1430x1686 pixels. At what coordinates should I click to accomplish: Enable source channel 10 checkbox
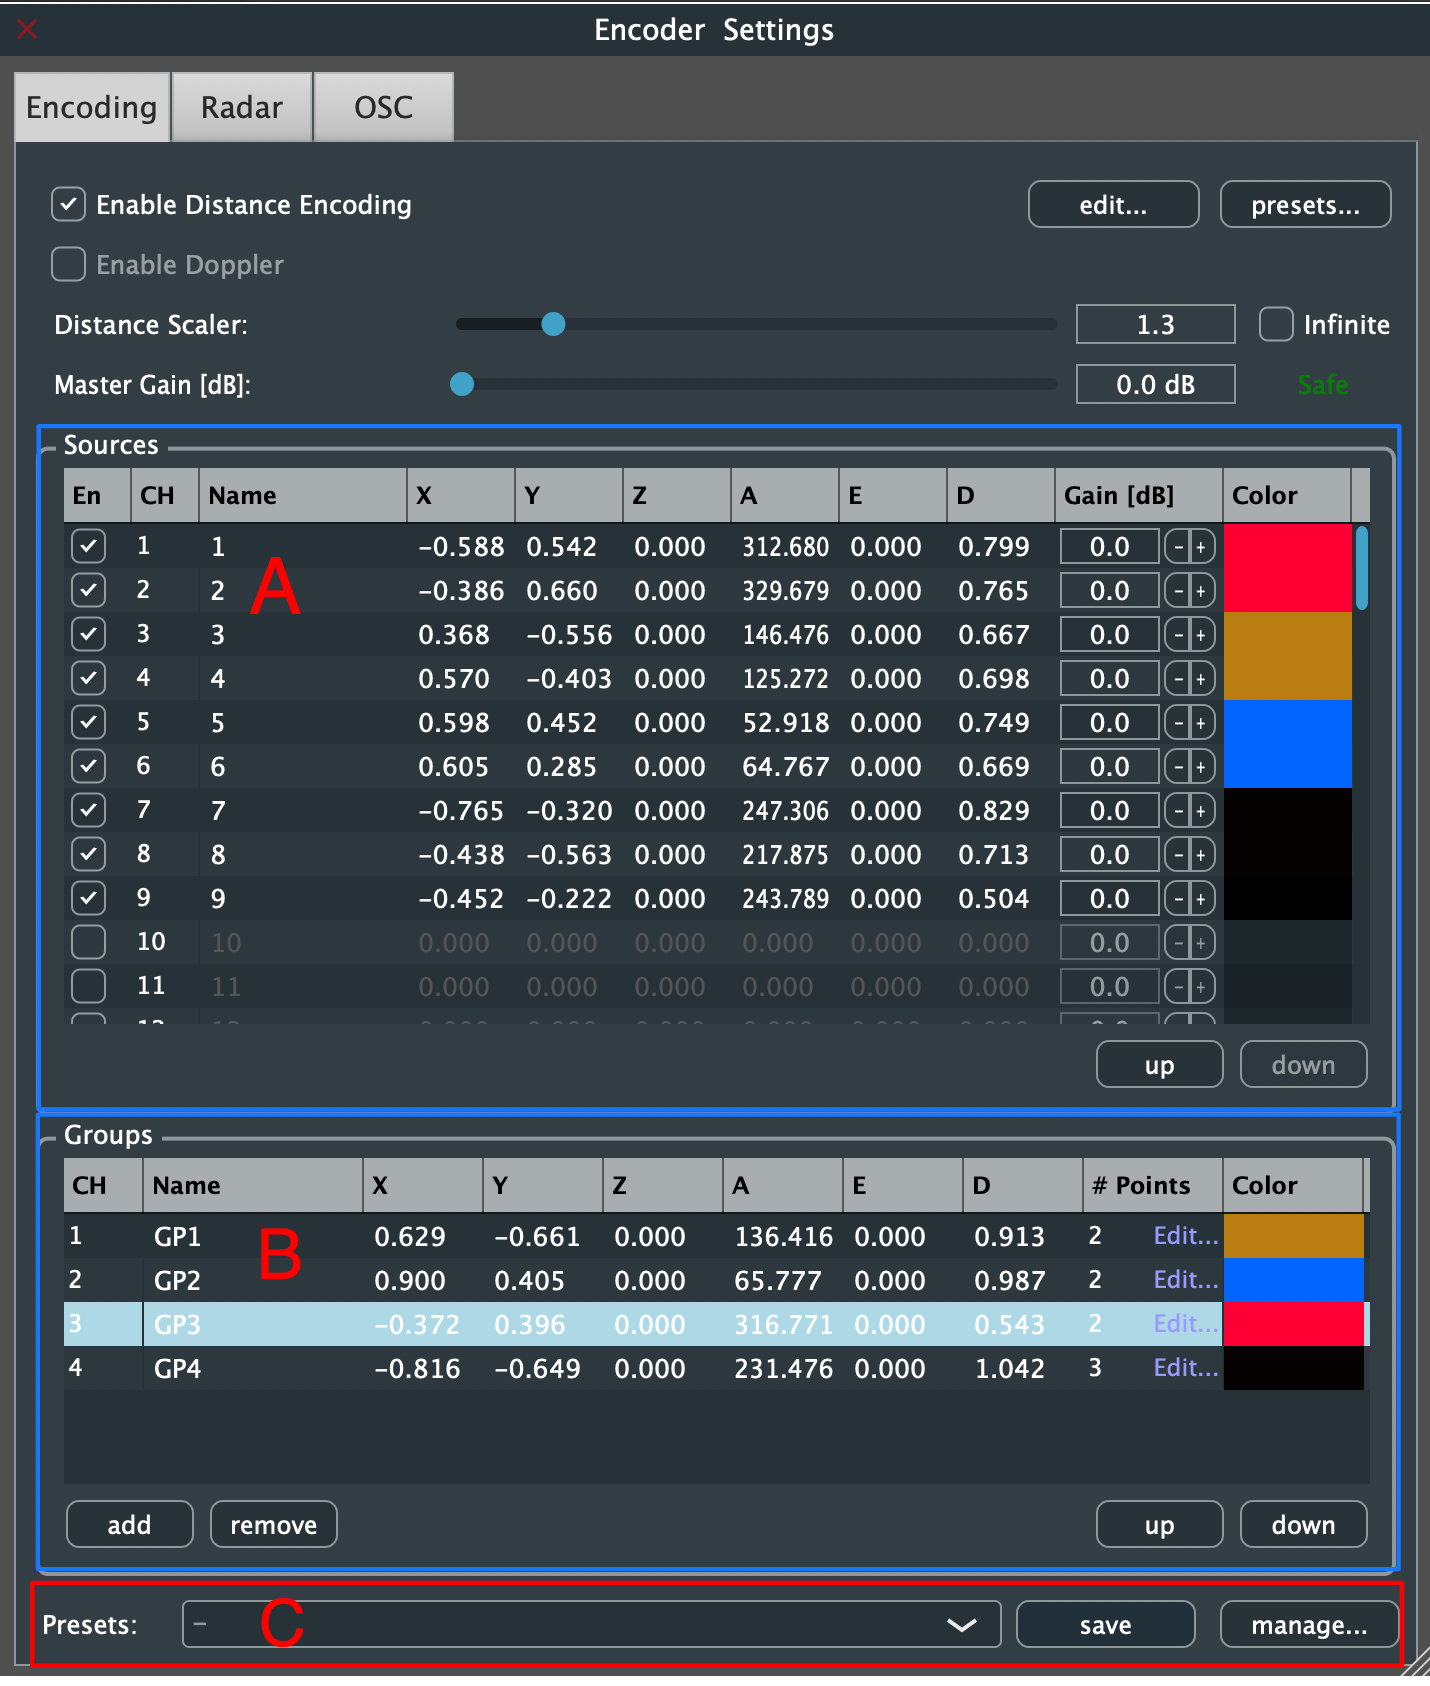(89, 942)
